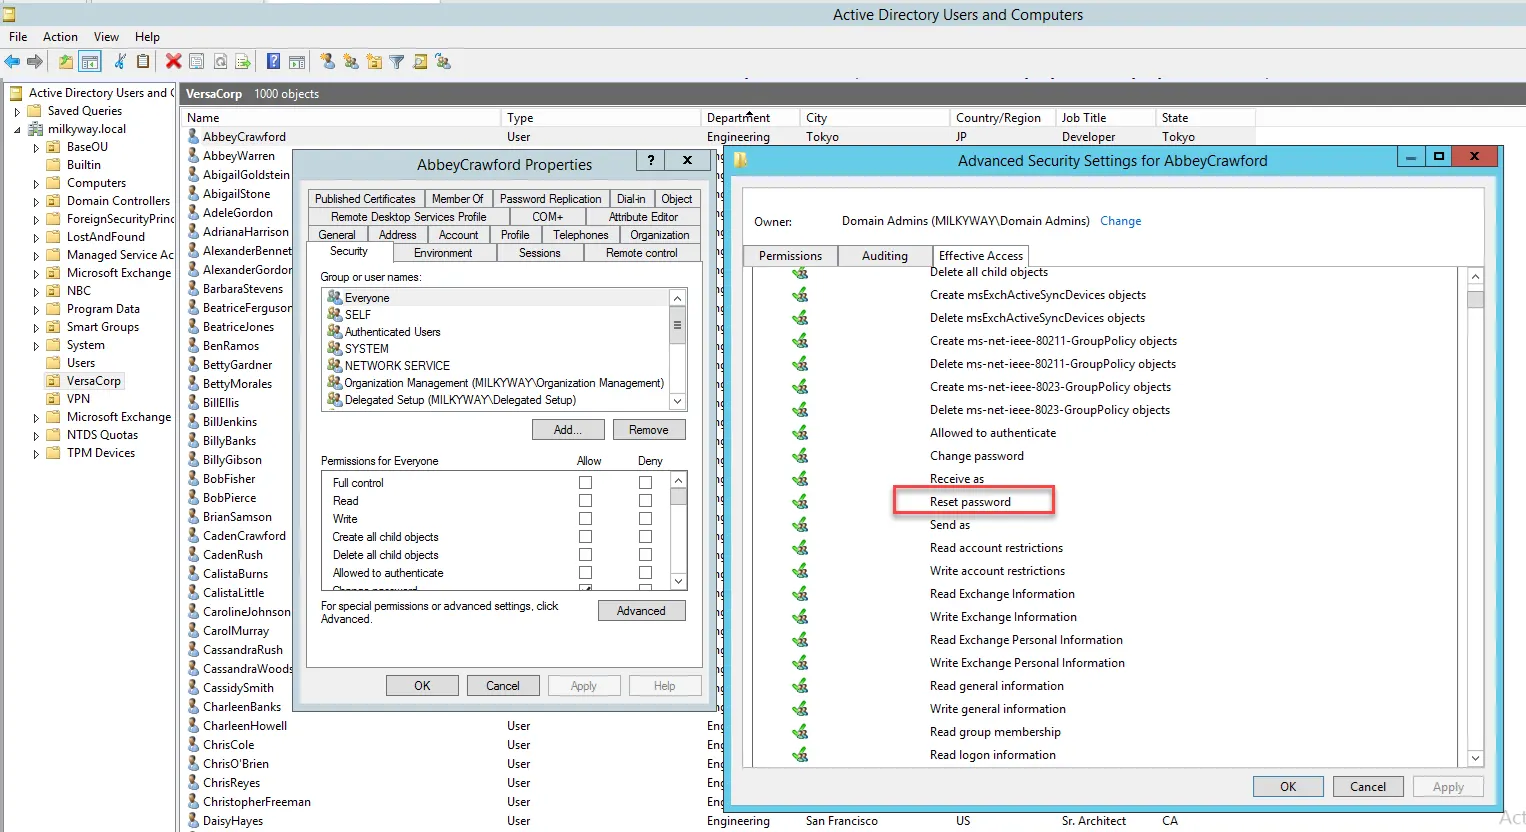Expand the LostAndFound tree node
Viewport: 1526px width, 832px height.
click(x=36, y=238)
